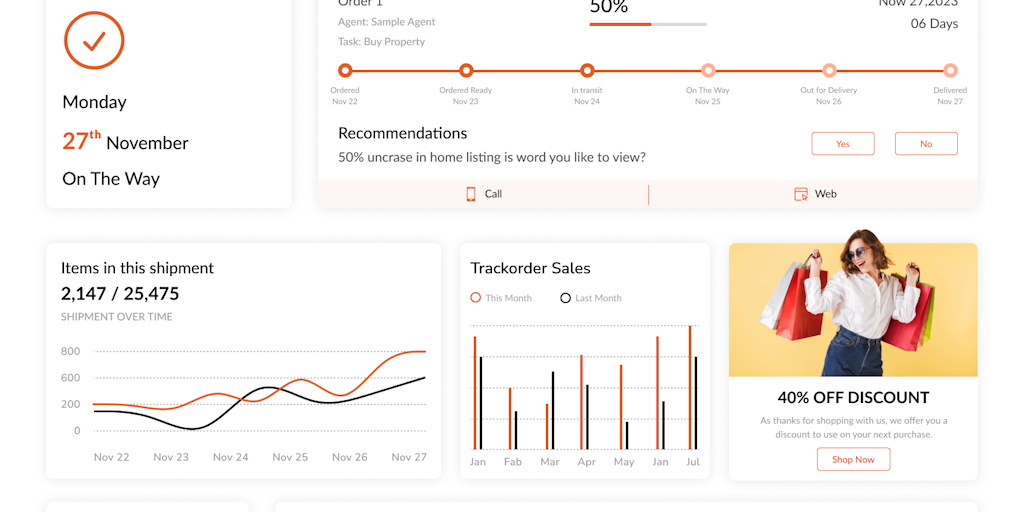Click the web browser icon beside Web
Screen dimensions: 1024x512
tap(800, 194)
